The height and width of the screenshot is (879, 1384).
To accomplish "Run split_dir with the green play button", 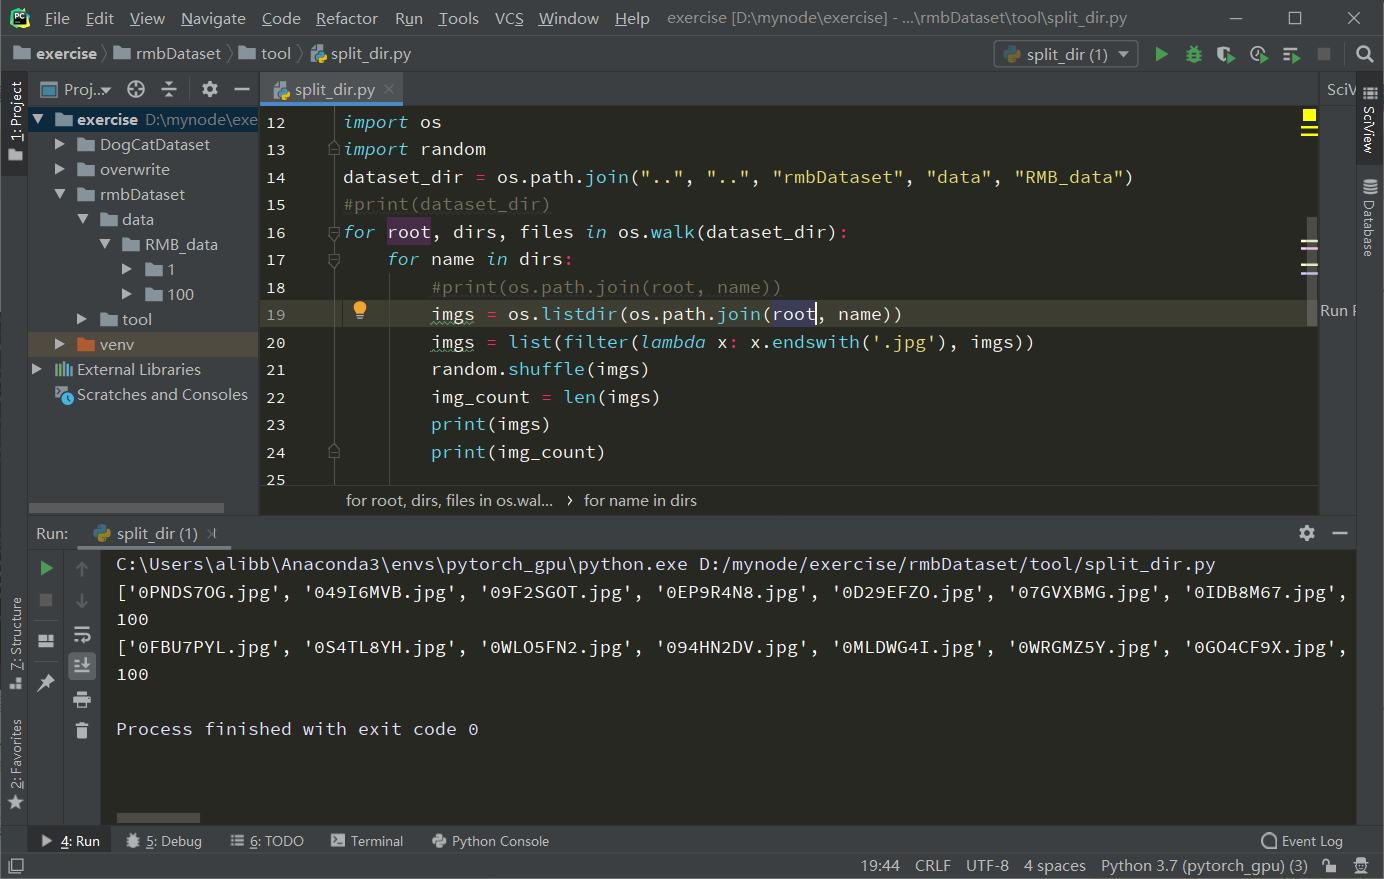I will click(x=1161, y=54).
